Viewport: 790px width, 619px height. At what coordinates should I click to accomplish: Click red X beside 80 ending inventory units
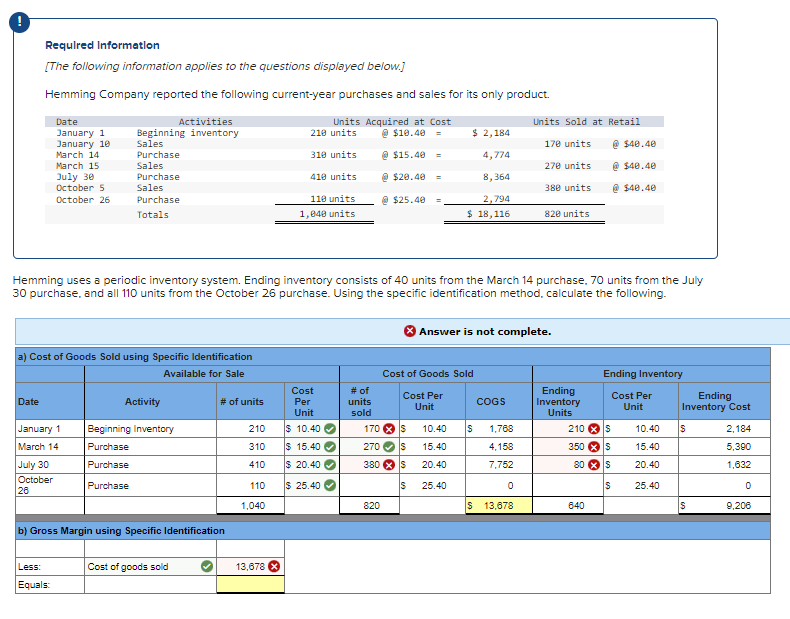tap(594, 465)
